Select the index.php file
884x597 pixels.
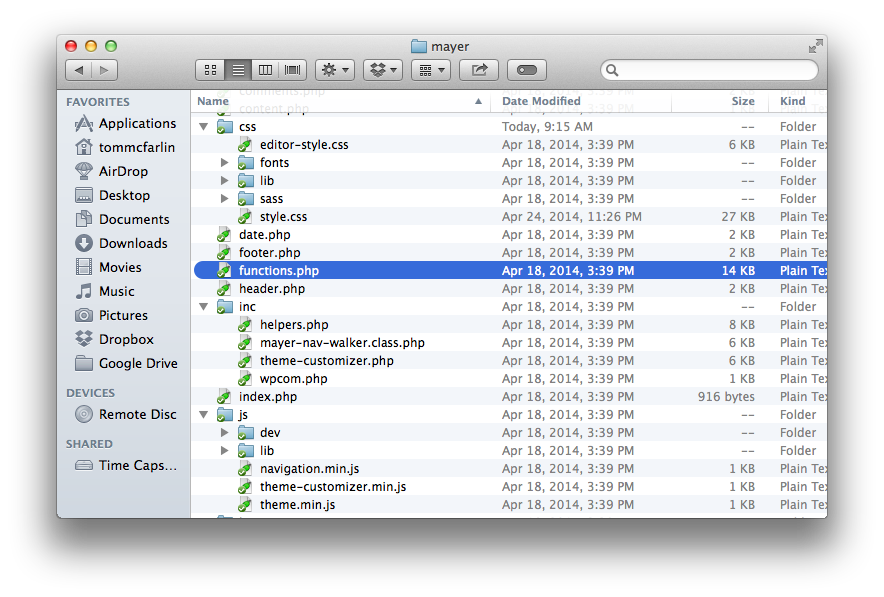pyautogui.click(x=509, y=397)
